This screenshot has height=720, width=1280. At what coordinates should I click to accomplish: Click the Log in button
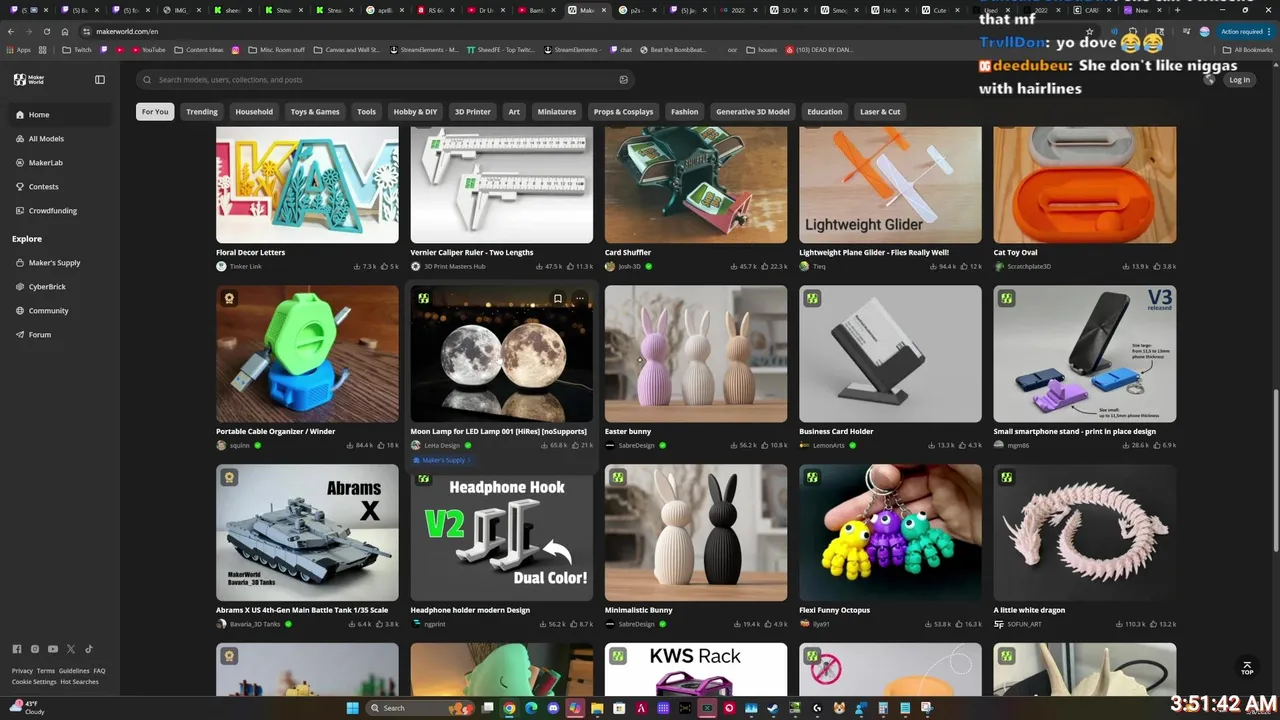pyautogui.click(x=1240, y=80)
